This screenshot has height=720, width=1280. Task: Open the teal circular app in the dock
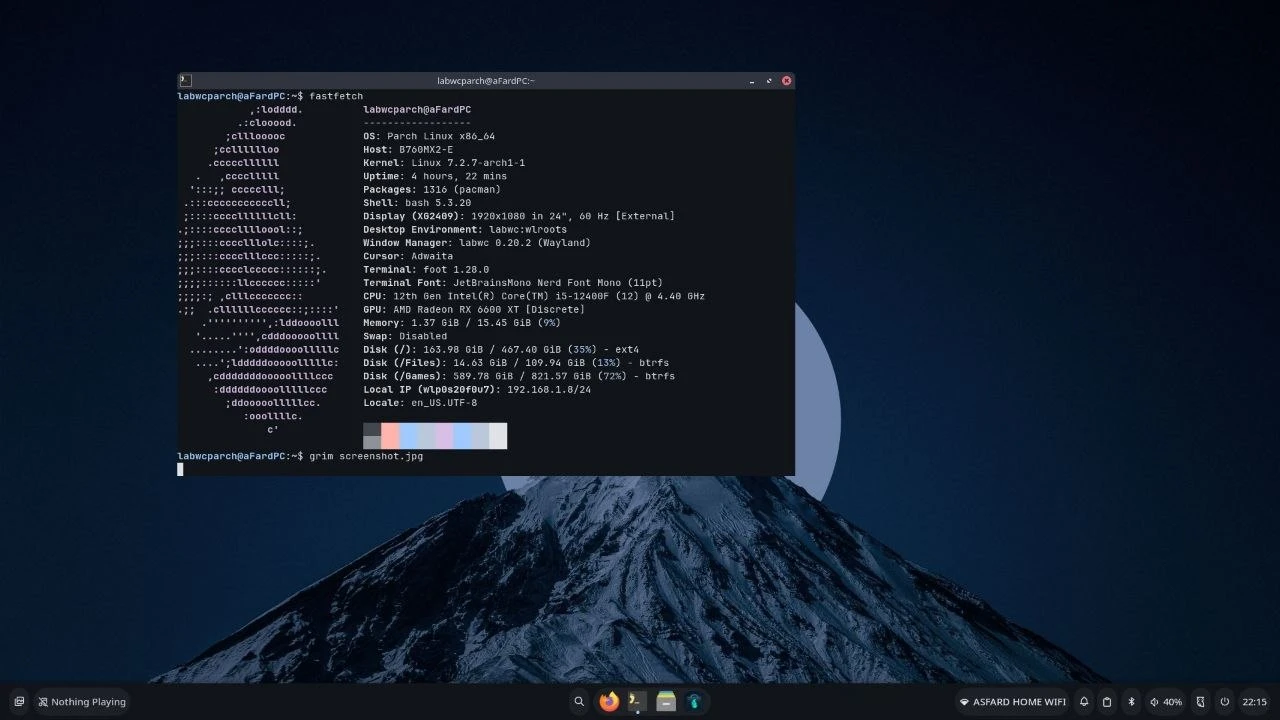coord(695,702)
